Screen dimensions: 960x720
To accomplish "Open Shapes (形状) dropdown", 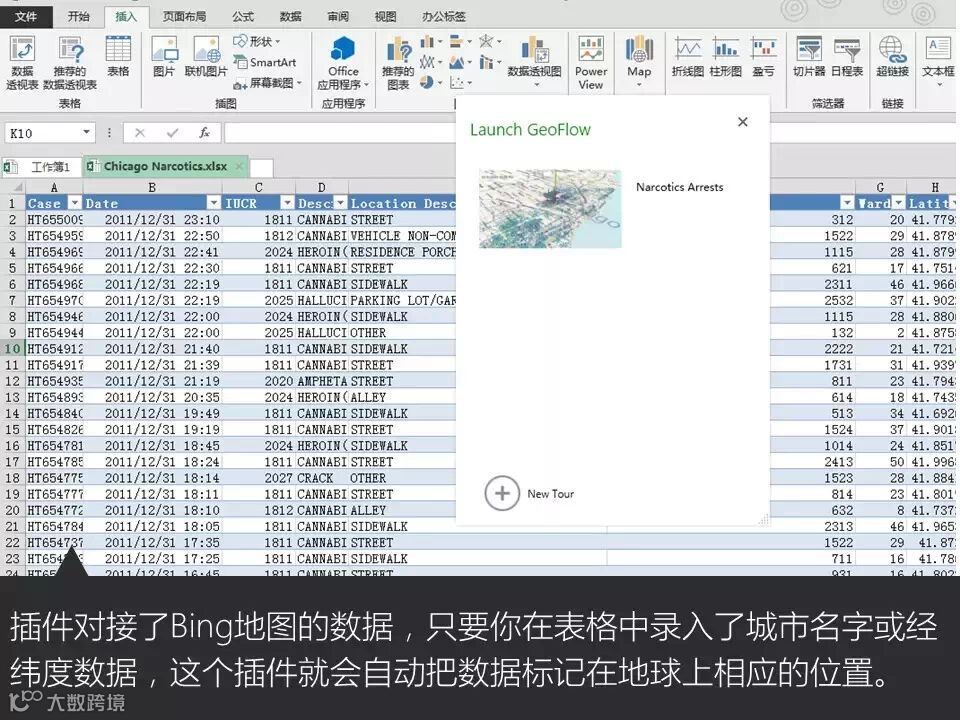I will tap(257, 42).
